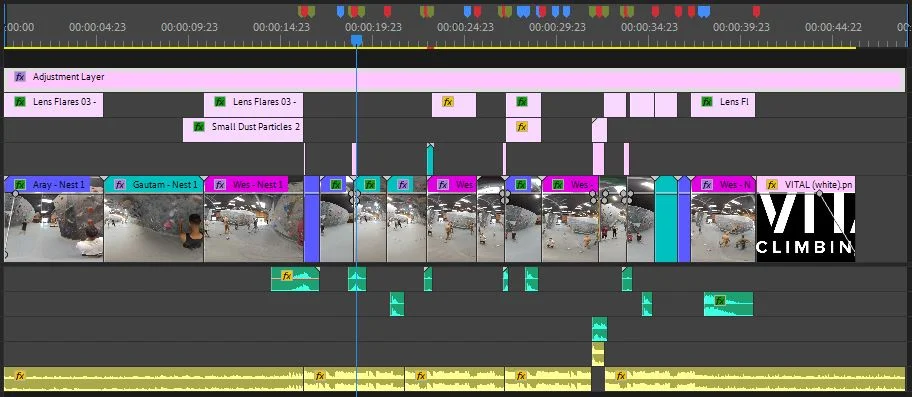The height and width of the screenshot is (397, 912).
Task: Click the blue playhead handle on ruler
Action: pos(357,40)
